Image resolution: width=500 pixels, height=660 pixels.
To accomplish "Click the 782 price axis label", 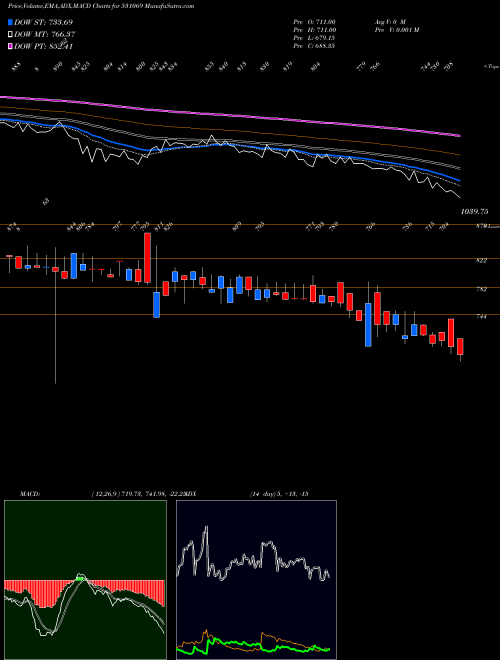I will pos(481,290).
